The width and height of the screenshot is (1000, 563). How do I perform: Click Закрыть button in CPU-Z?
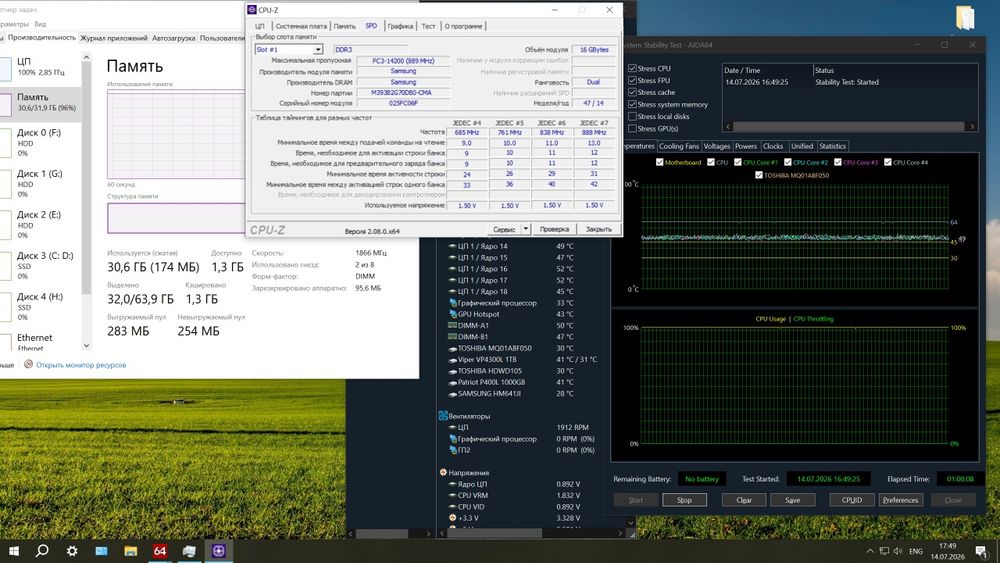point(598,229)
